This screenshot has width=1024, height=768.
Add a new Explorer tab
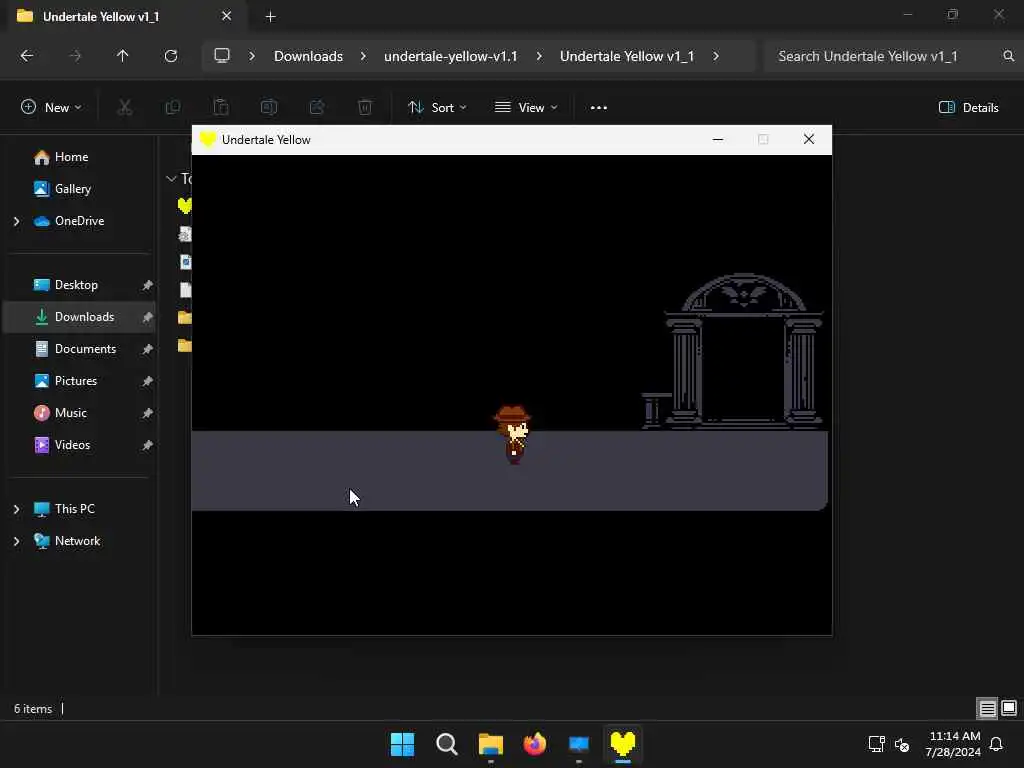(270, 17)
